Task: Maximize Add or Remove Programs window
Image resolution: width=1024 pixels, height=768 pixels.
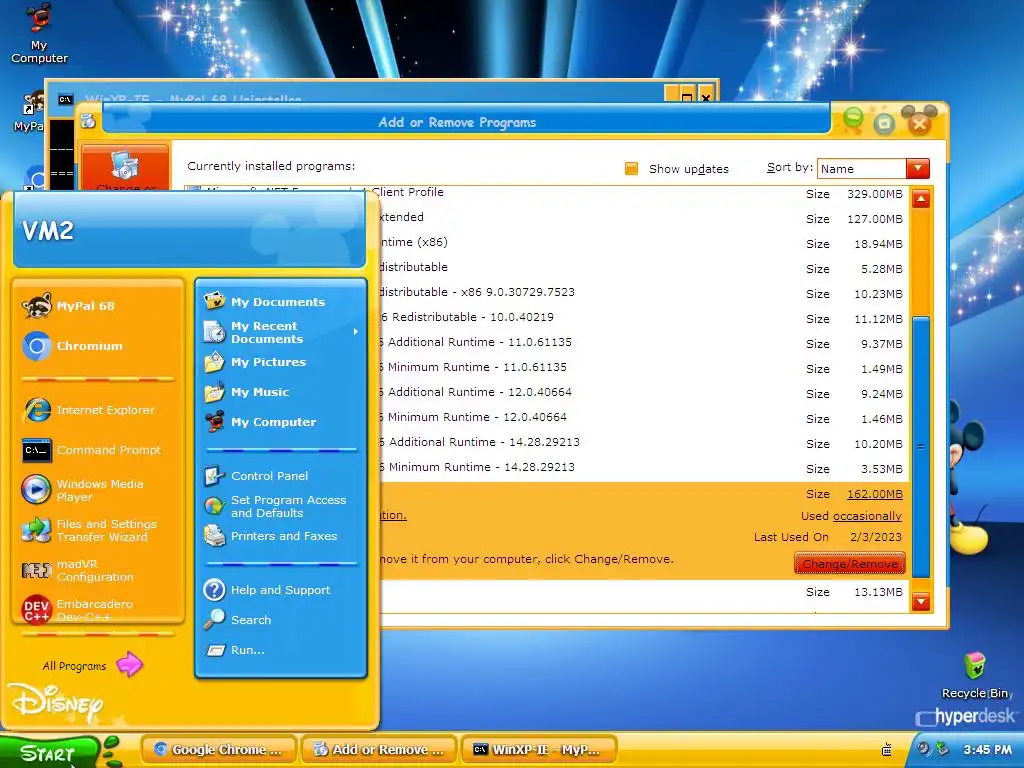Action: (884, 123)
